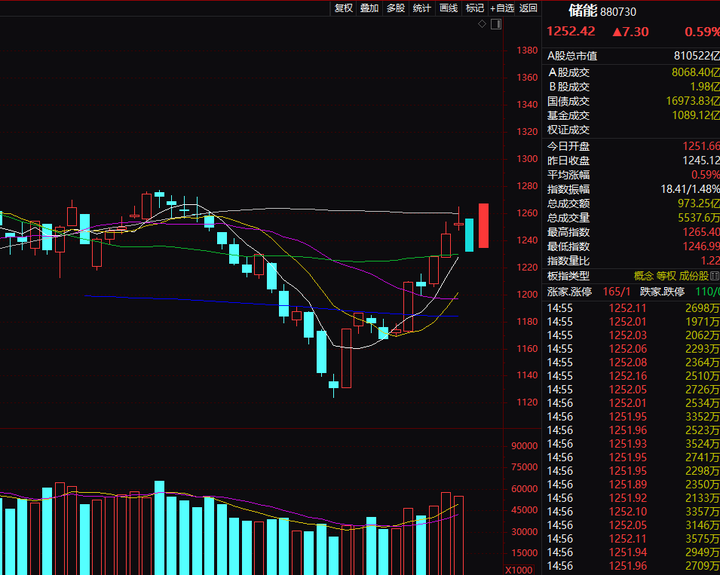
Task: Click the 涨家.涨停 count 165/1
Action: tap(616, 292)
